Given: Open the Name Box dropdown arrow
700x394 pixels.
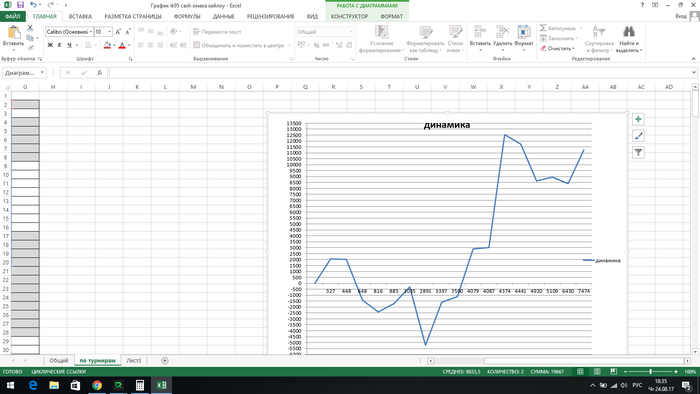Looking at the screenshot, I should (42, 73).
